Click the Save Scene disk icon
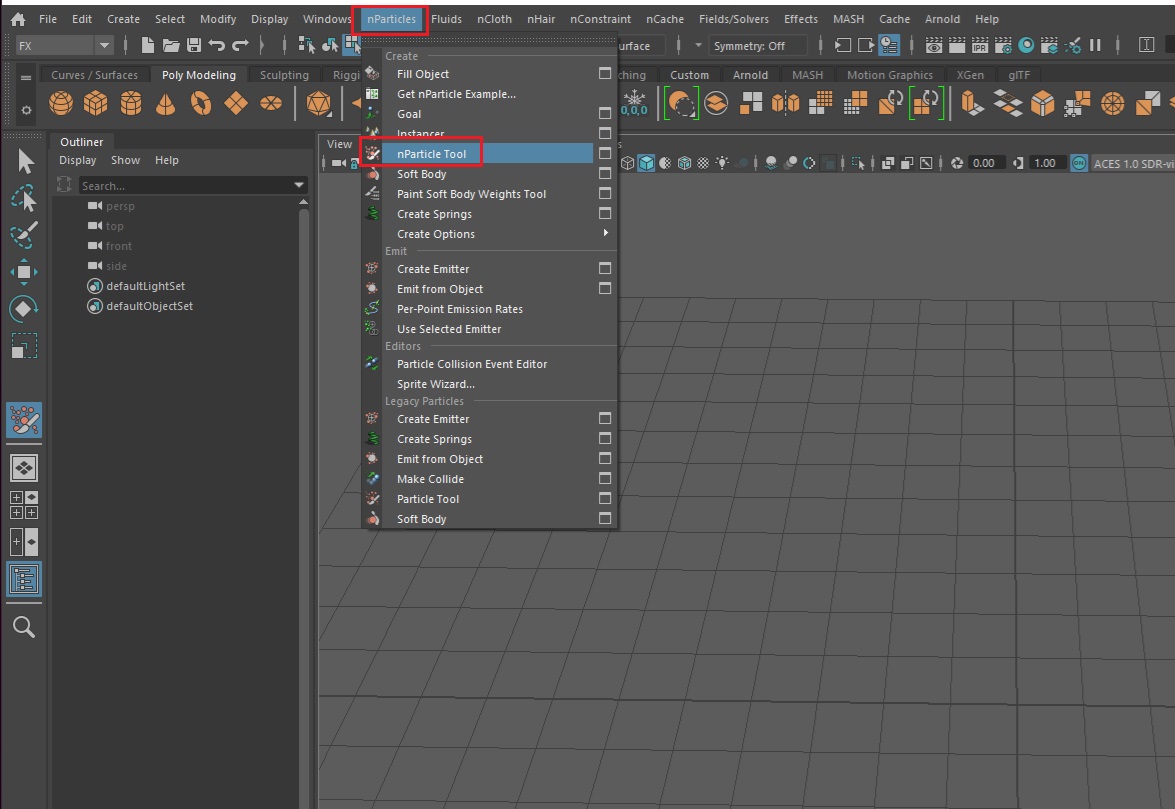The width and height of the screenshot is (1175, 809). tap(194, 46)
